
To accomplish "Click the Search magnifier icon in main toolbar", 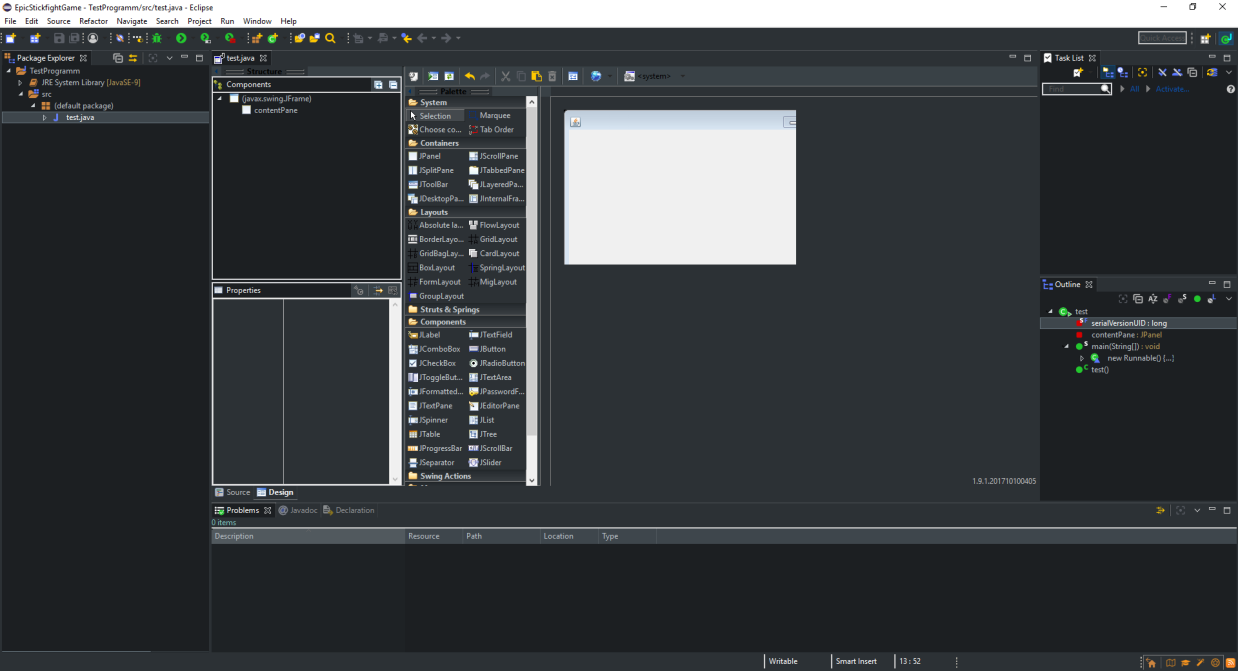I will (330, 38).
